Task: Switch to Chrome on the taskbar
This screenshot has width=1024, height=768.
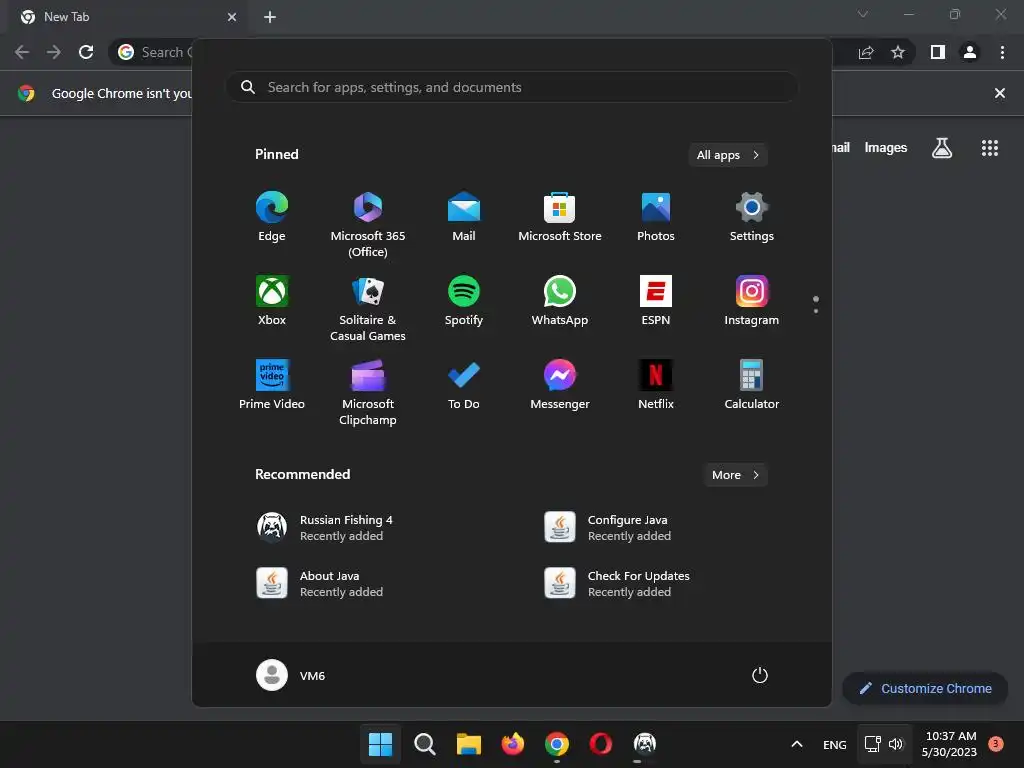Action: [x=556, y=744]
